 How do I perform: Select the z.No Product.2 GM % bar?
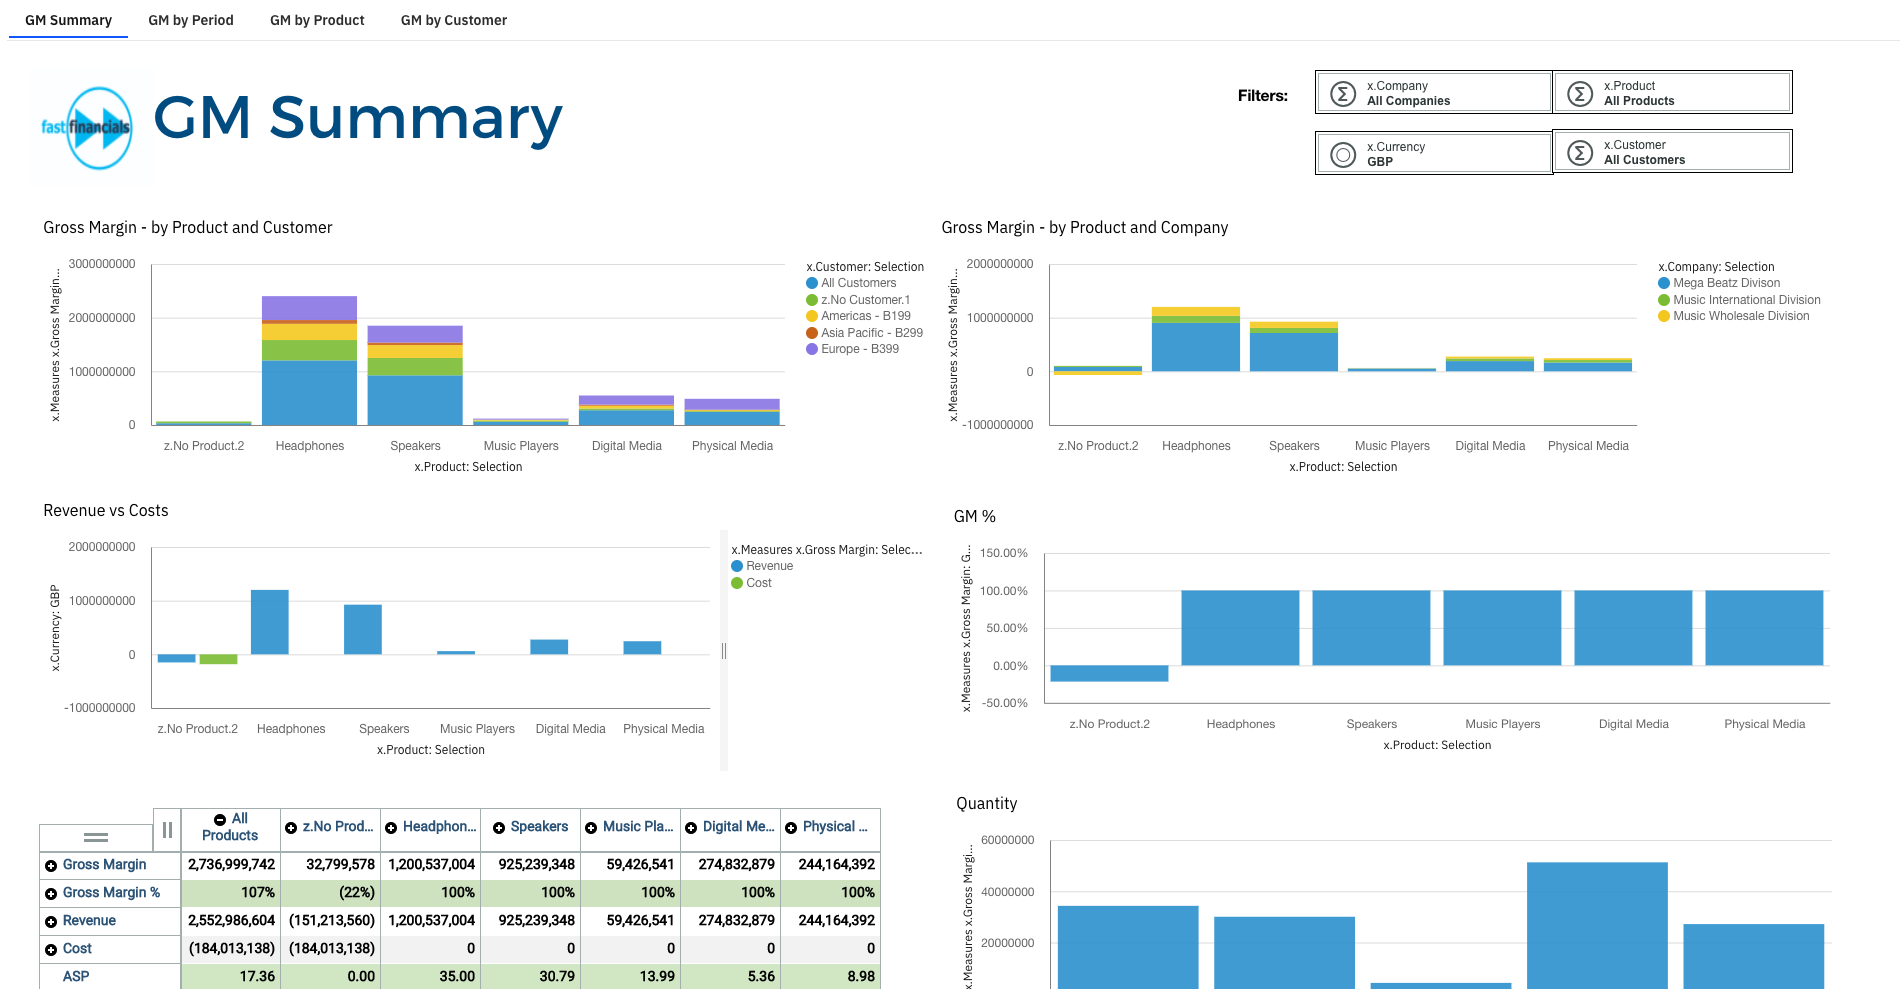[1109, 674]
